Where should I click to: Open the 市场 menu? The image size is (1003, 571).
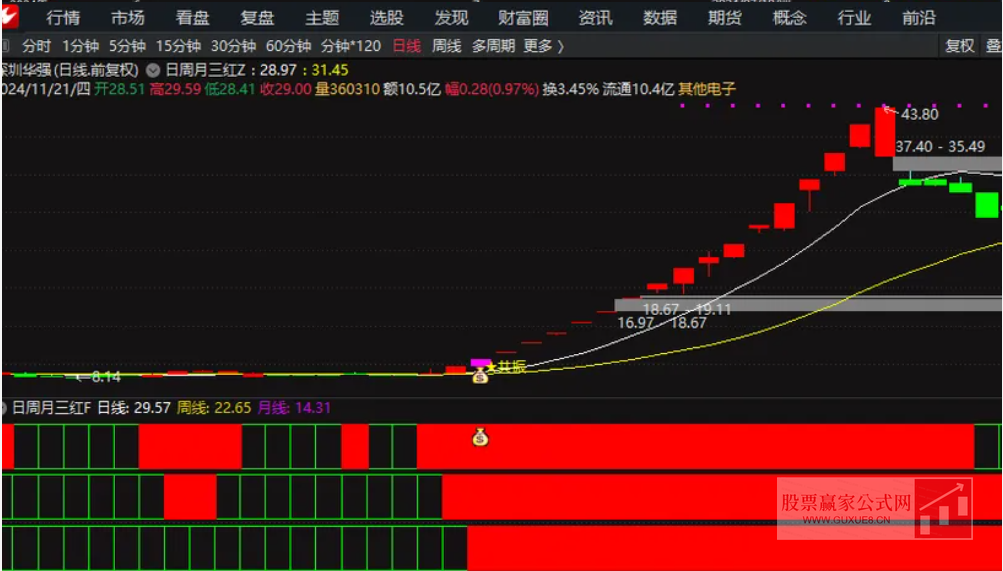click(x=128, y=18)
